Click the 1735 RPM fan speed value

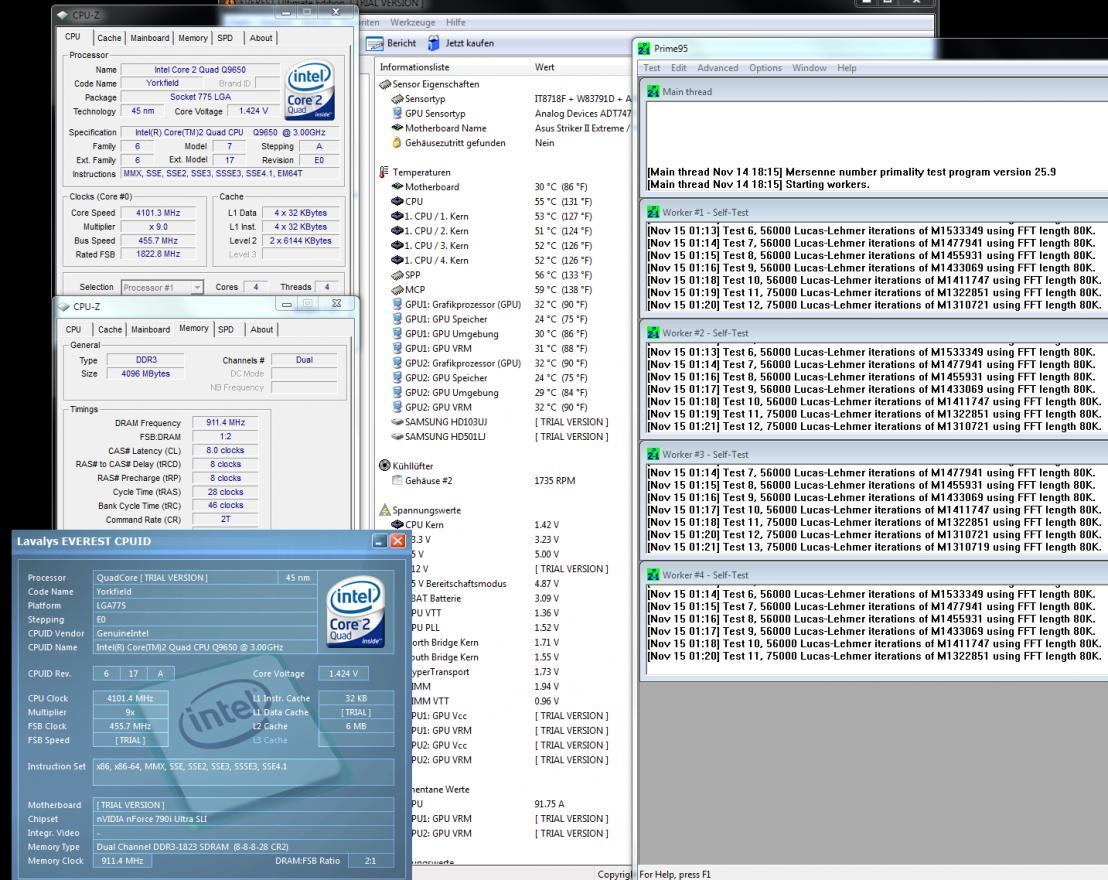tap(555, 481)
